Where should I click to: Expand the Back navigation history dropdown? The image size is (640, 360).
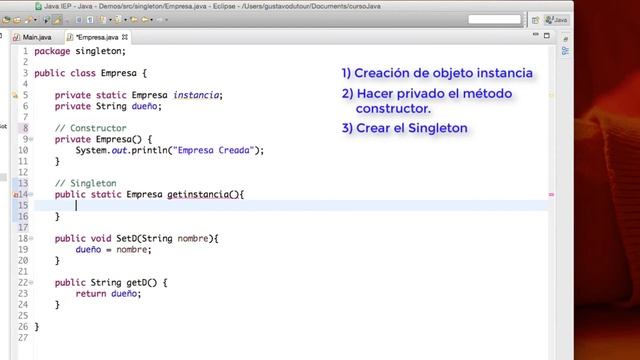[x=151, y=20]
